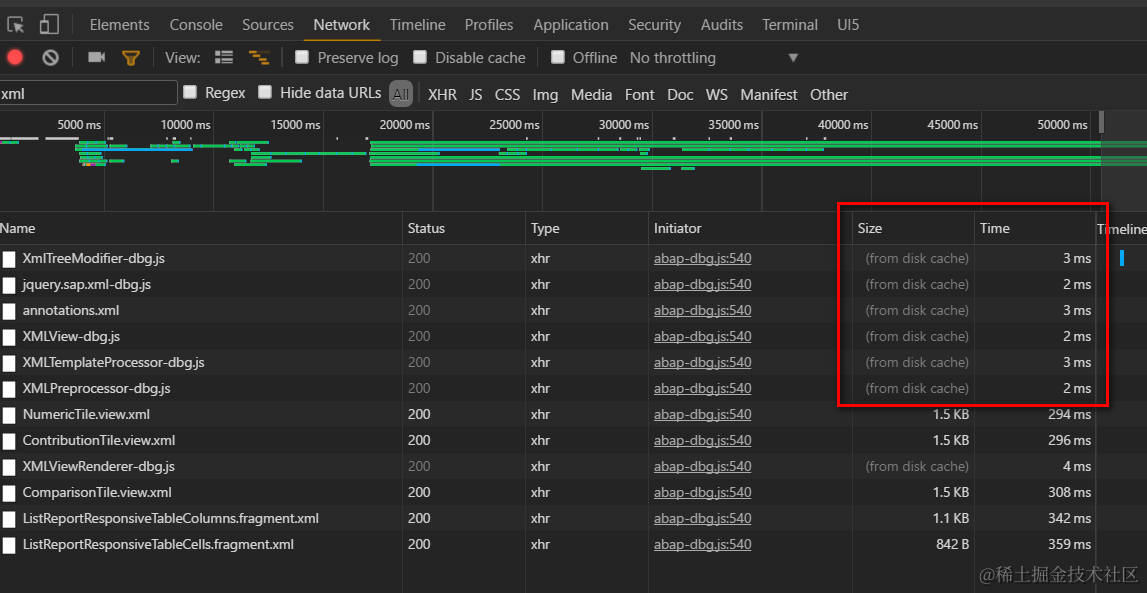Show waterfall overview view icon

pos(259,58)
